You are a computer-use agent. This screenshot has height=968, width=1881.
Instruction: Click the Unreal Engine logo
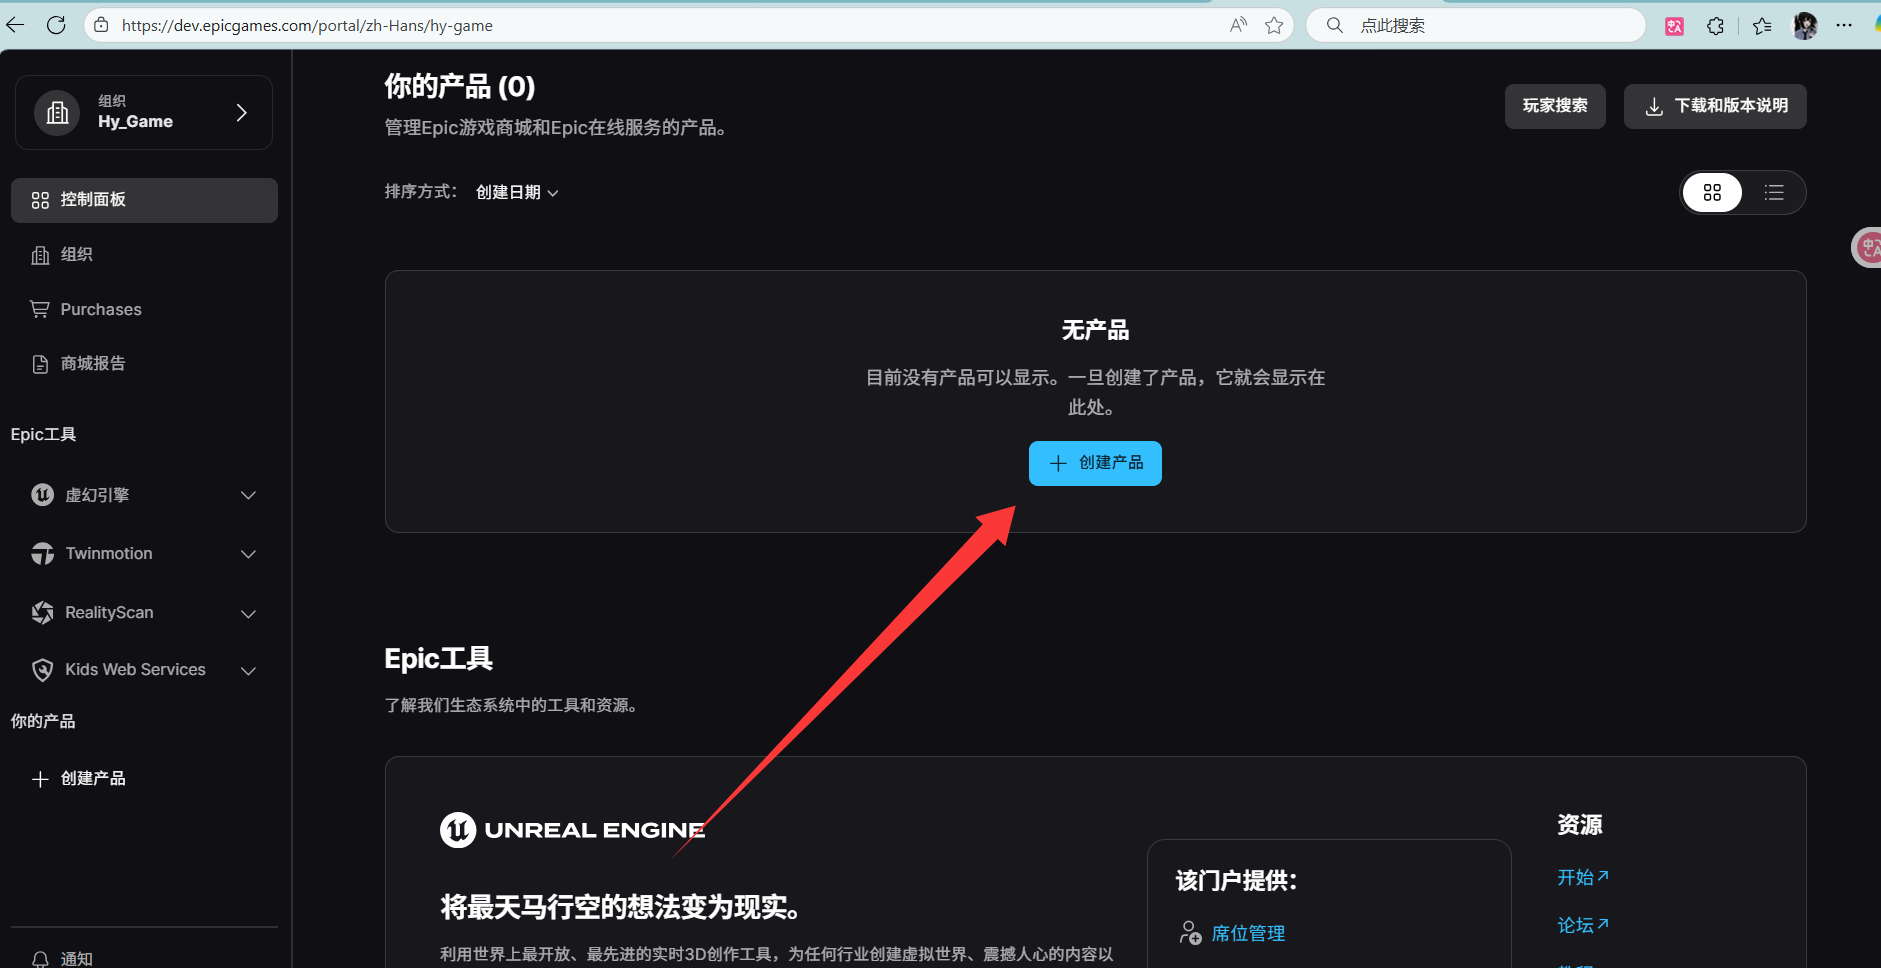tap(572, 830)
